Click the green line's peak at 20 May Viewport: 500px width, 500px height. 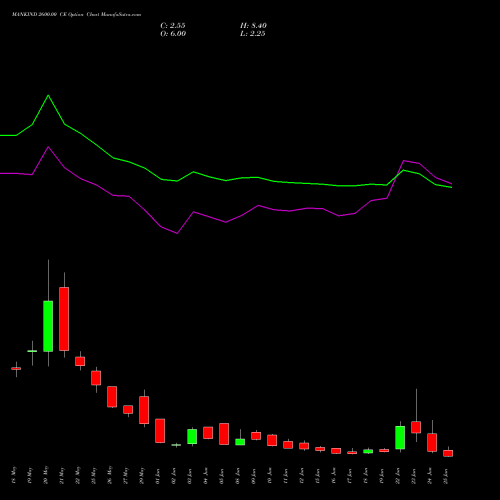pyautogui.click(x=48, y=96)
